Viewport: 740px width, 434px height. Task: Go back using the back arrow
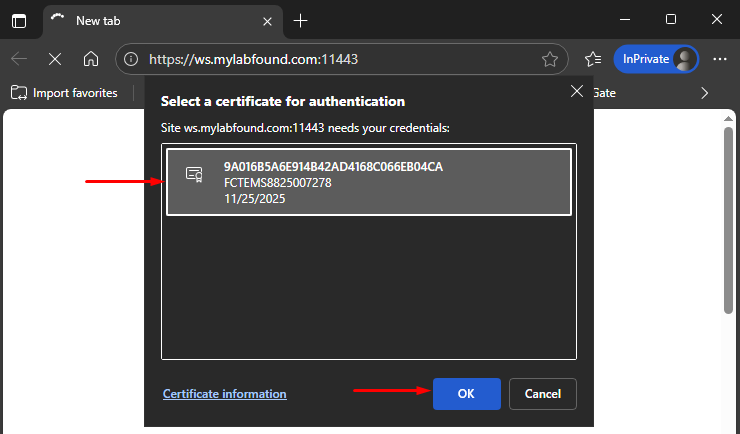click(19, 59)
